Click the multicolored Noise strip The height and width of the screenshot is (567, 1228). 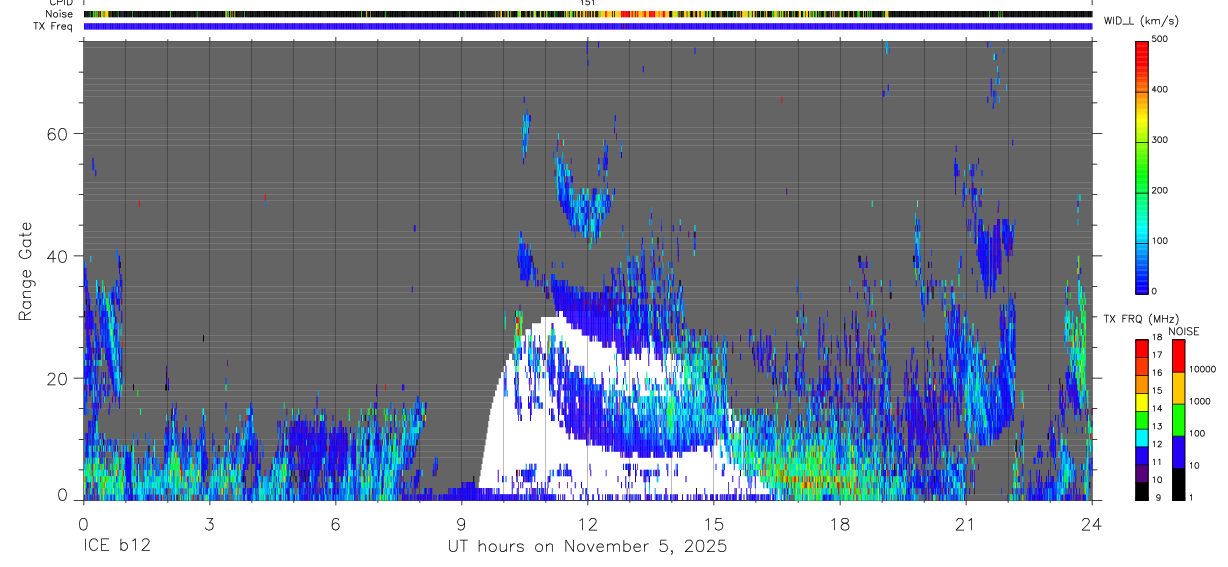point(587,14)
